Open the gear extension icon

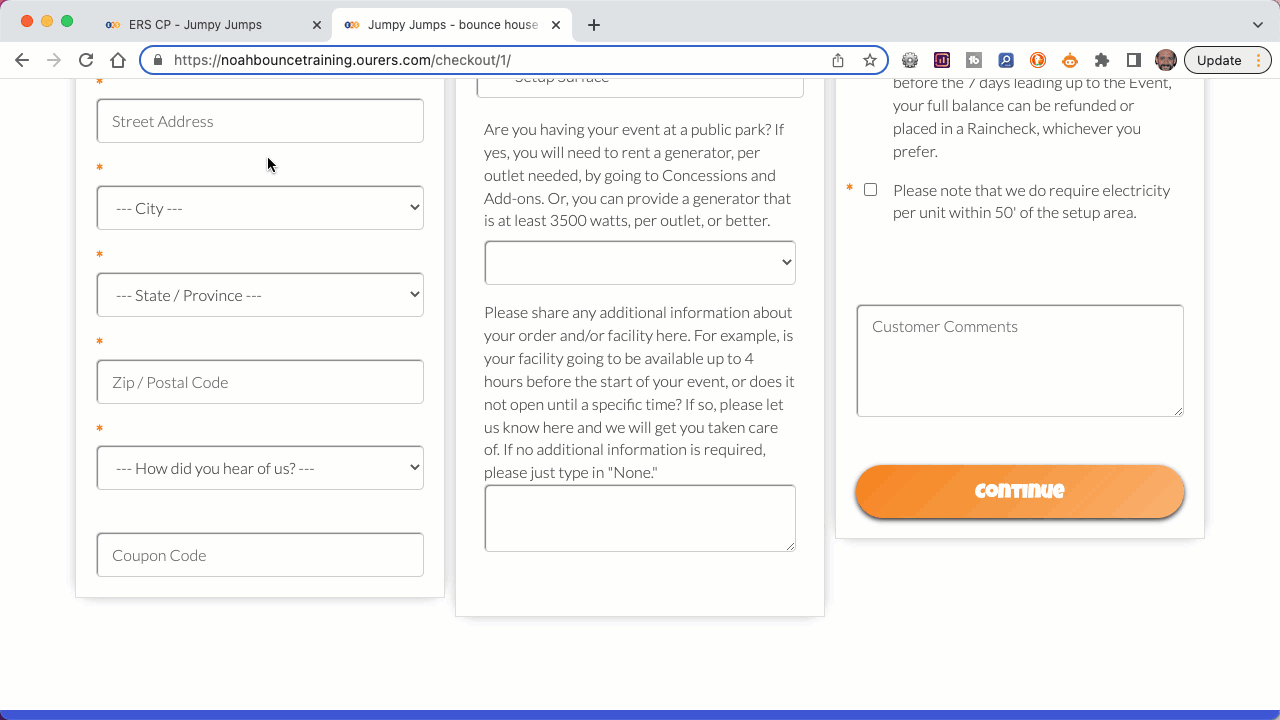tap(910, 60)
